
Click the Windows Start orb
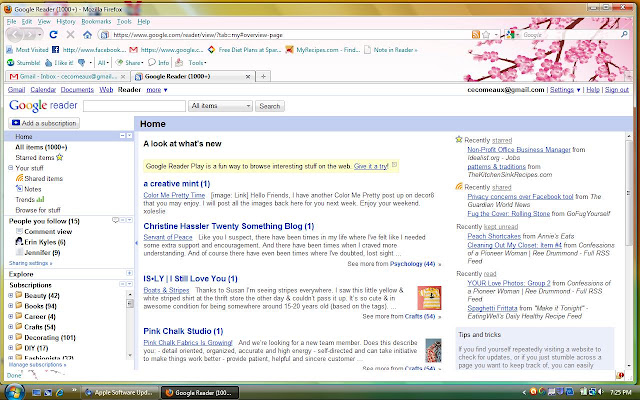13,392
